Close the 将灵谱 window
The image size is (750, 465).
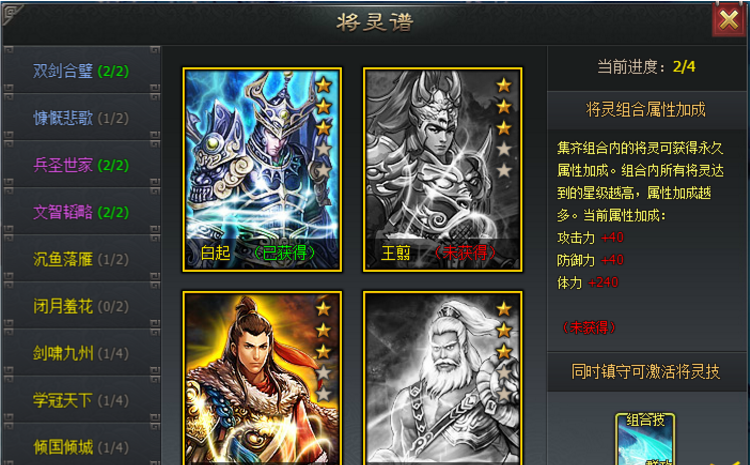pos(728,20)
